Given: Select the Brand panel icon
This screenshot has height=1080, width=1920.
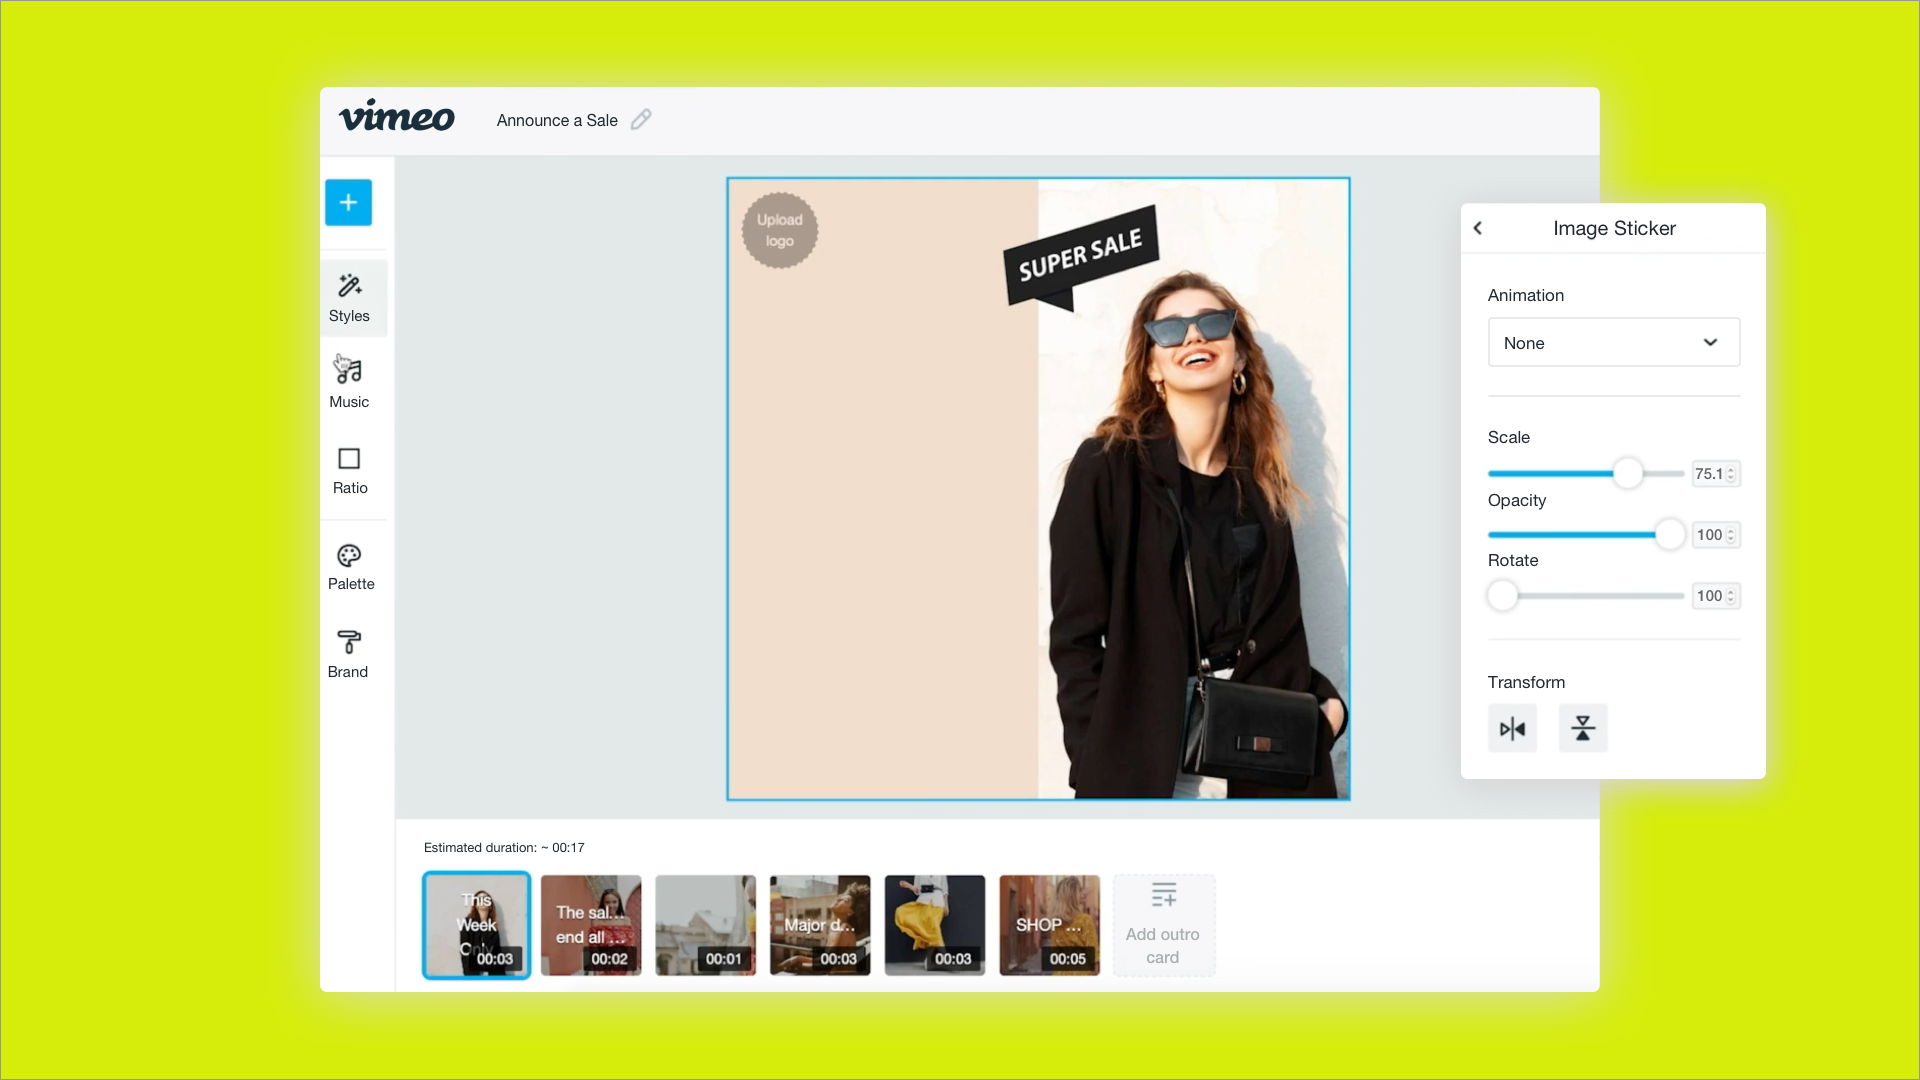Looking at the screenshot, I should (x=348, y=653).
